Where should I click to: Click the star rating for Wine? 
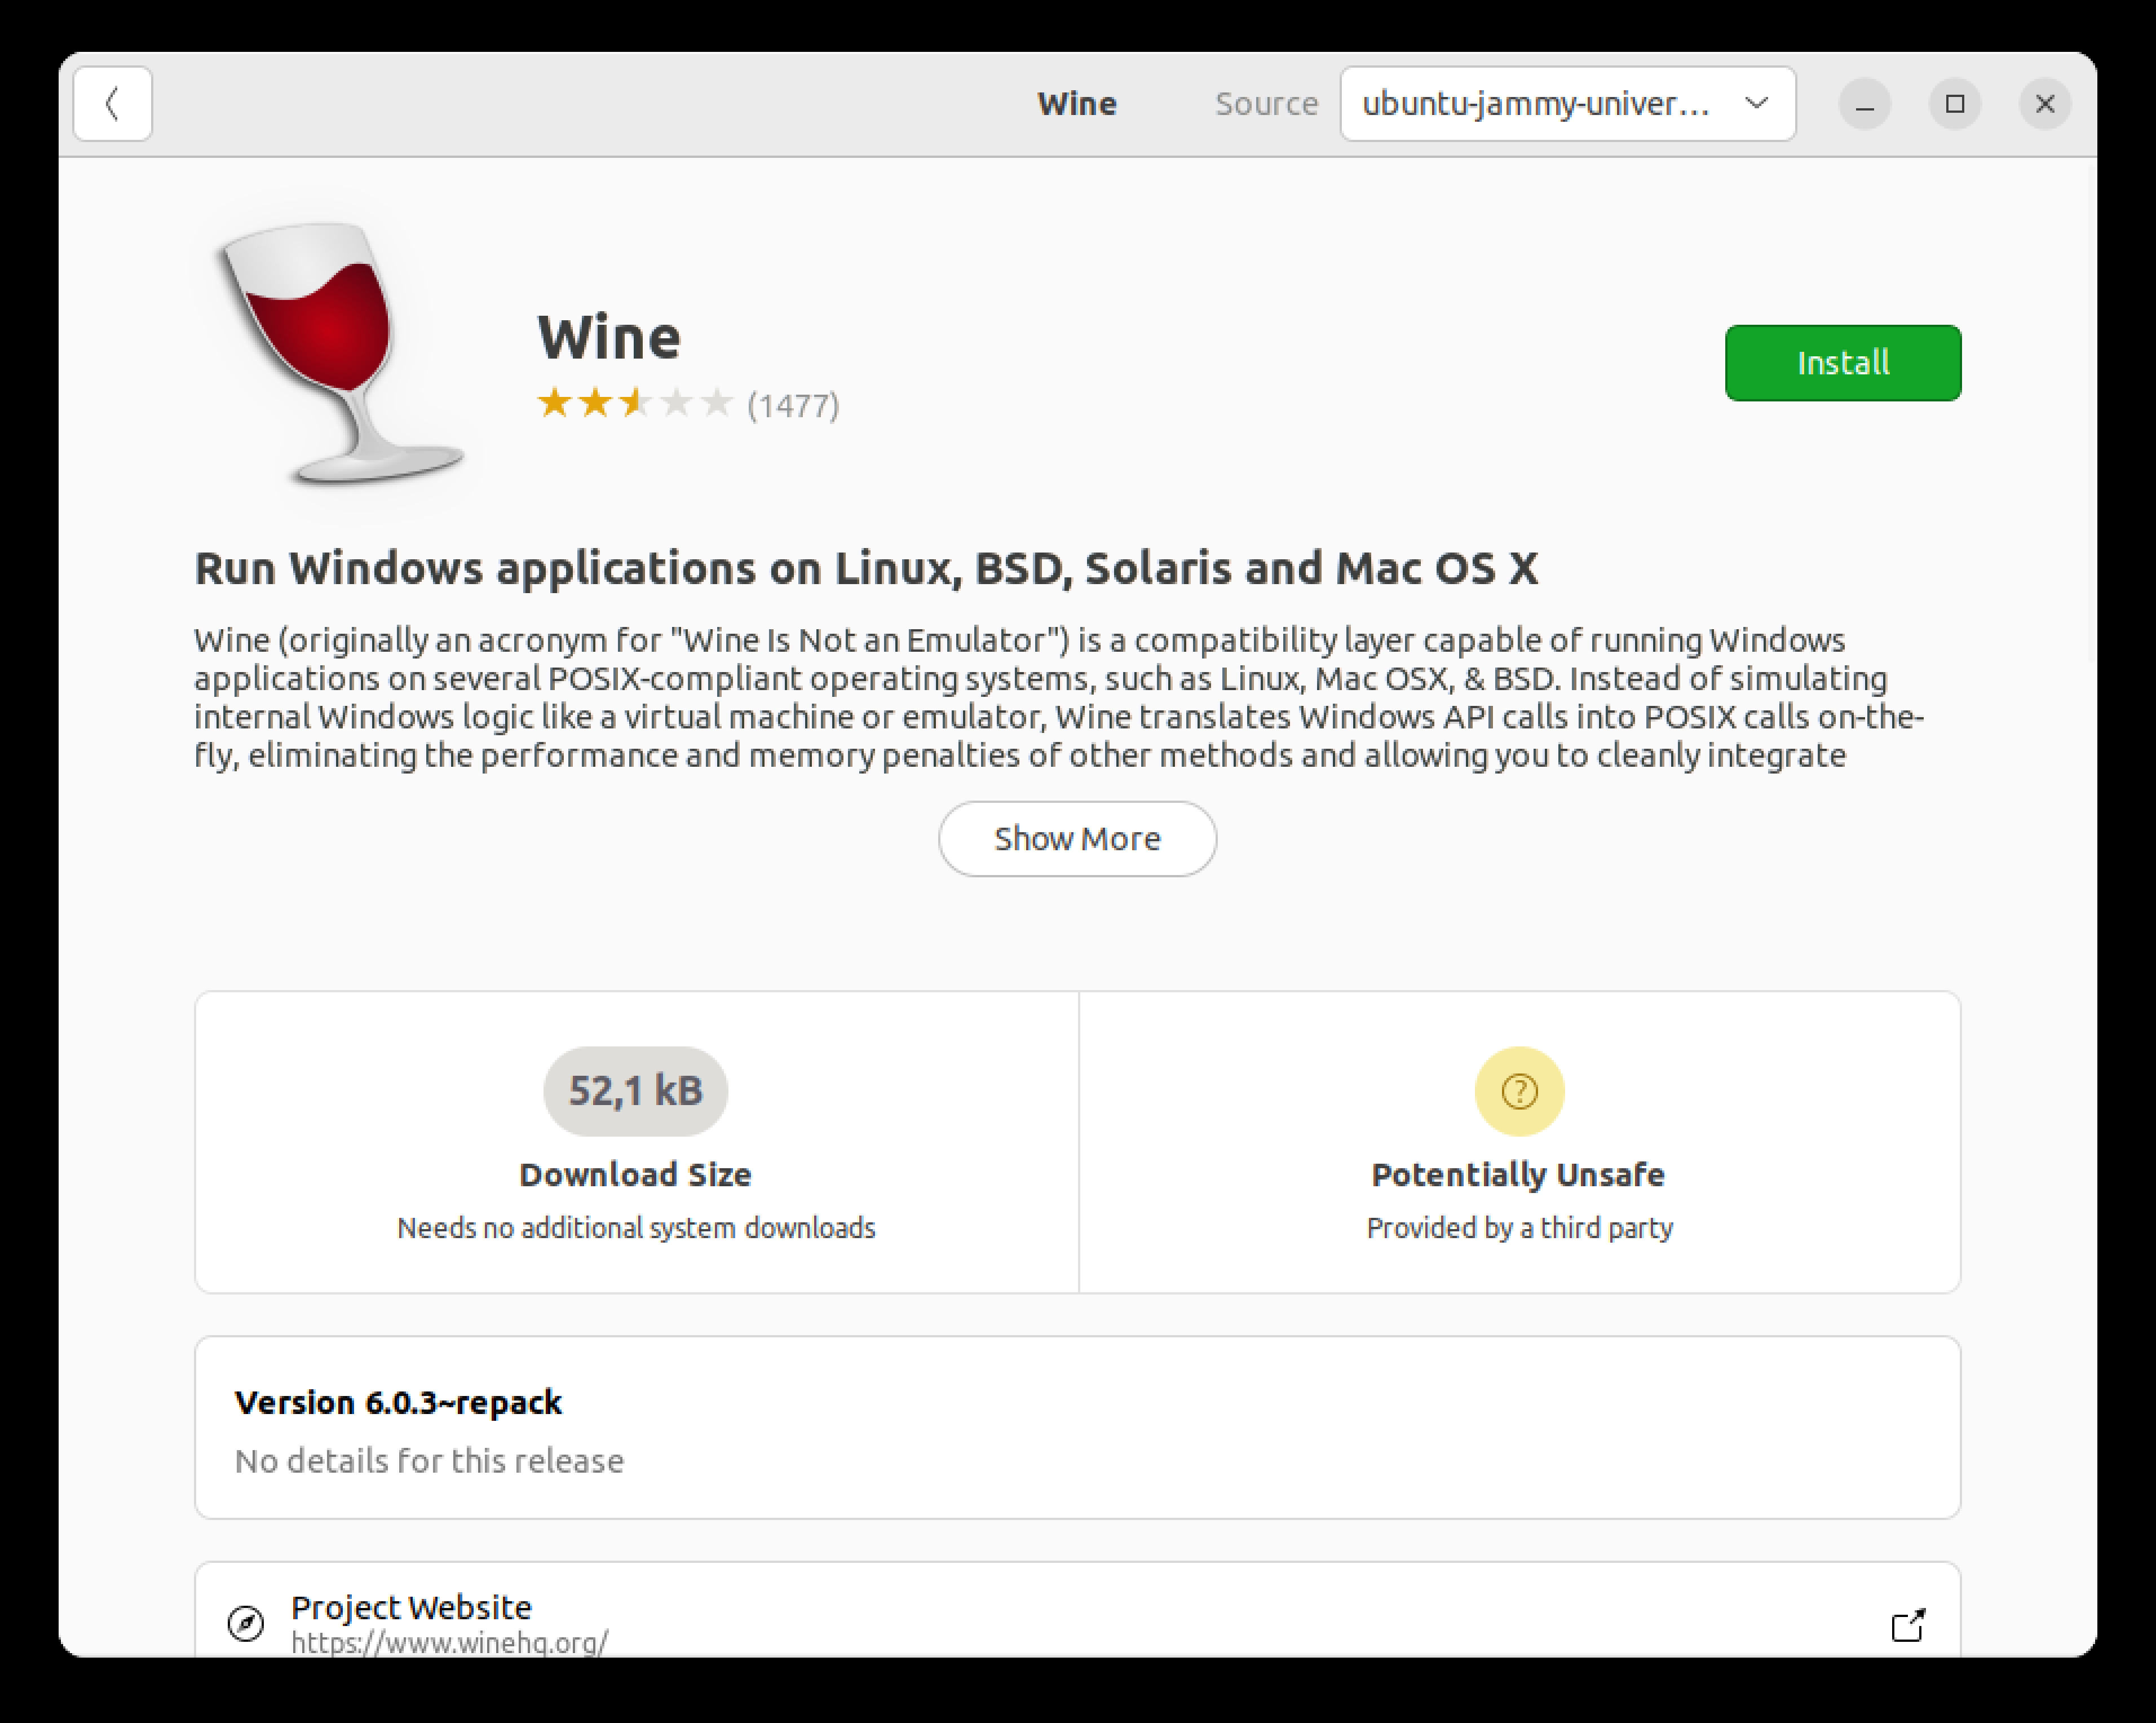[x=635, y=404]
